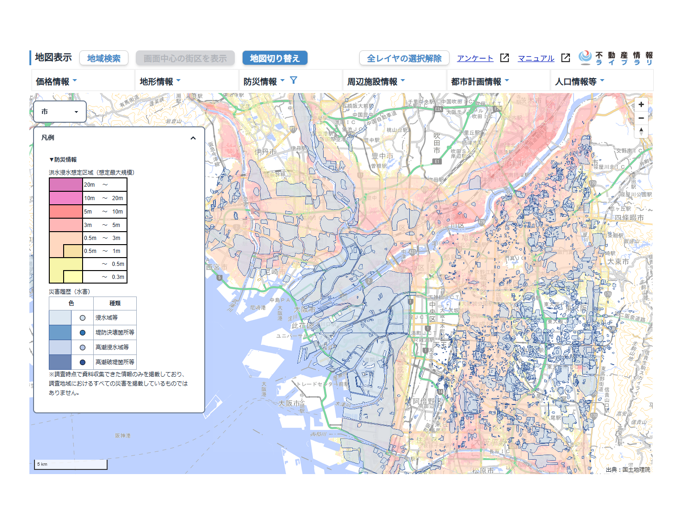Click 全レイヤの選択解除 button

coord(404,59)
